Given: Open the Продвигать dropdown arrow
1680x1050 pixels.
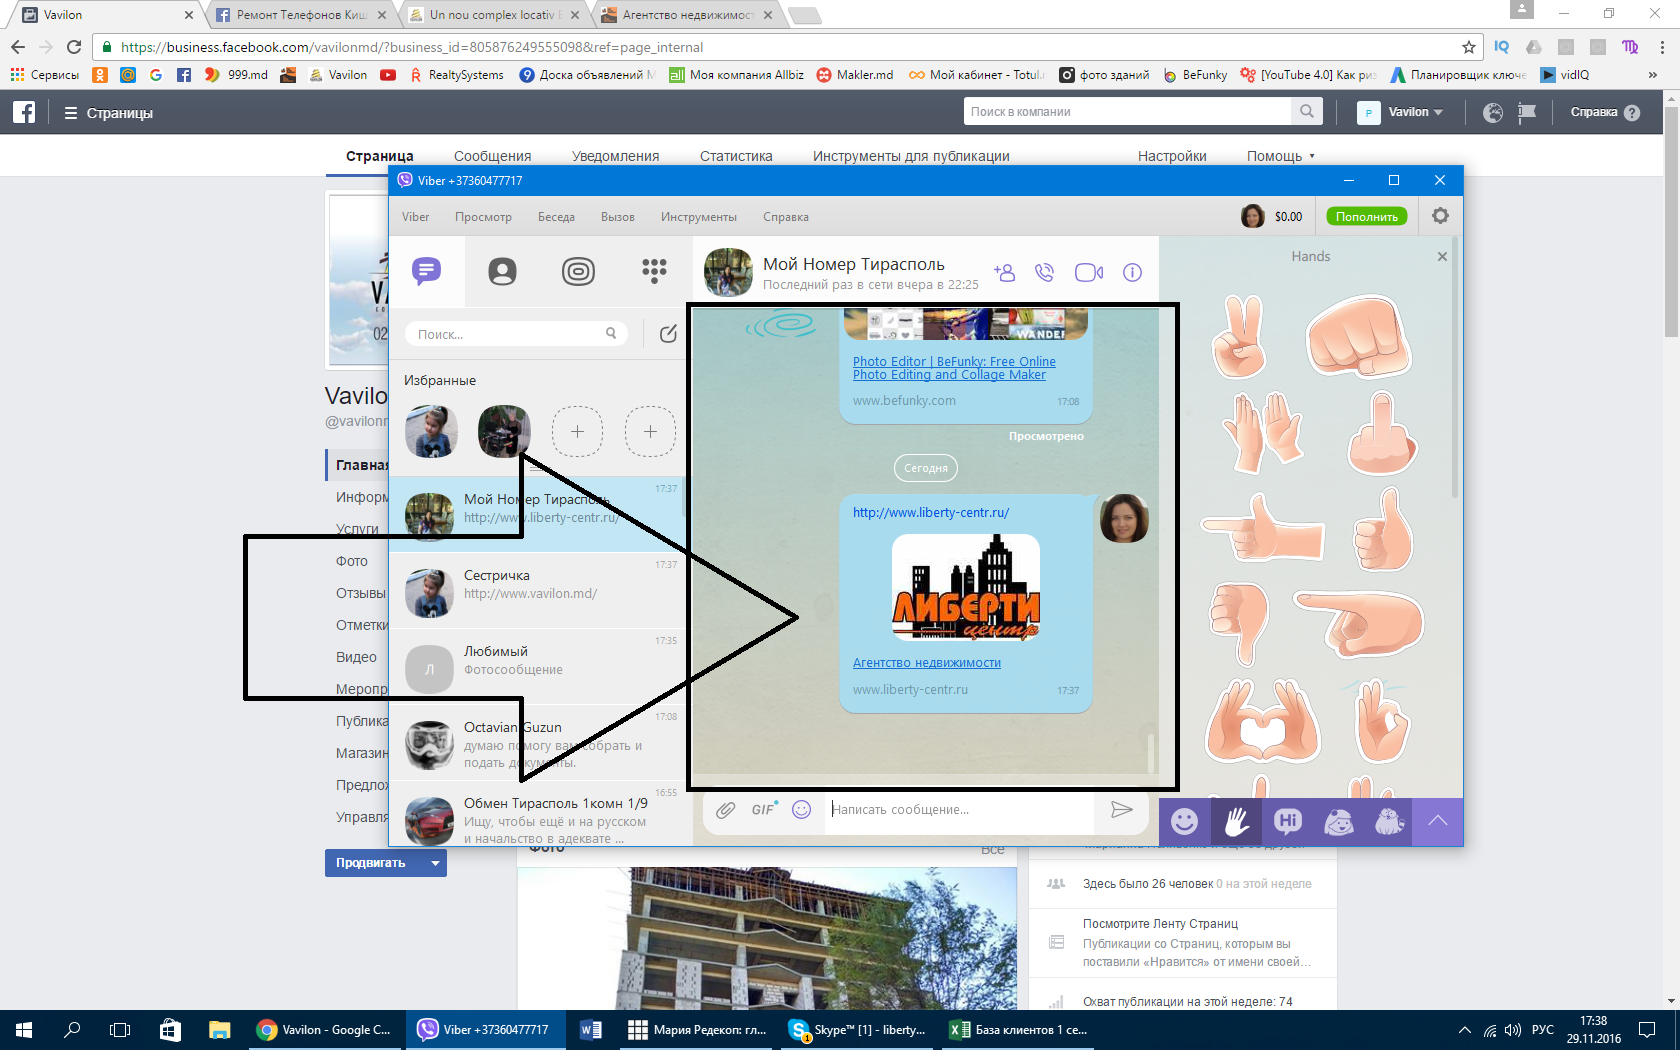Looking at the screenshot, I should [435, 863].
